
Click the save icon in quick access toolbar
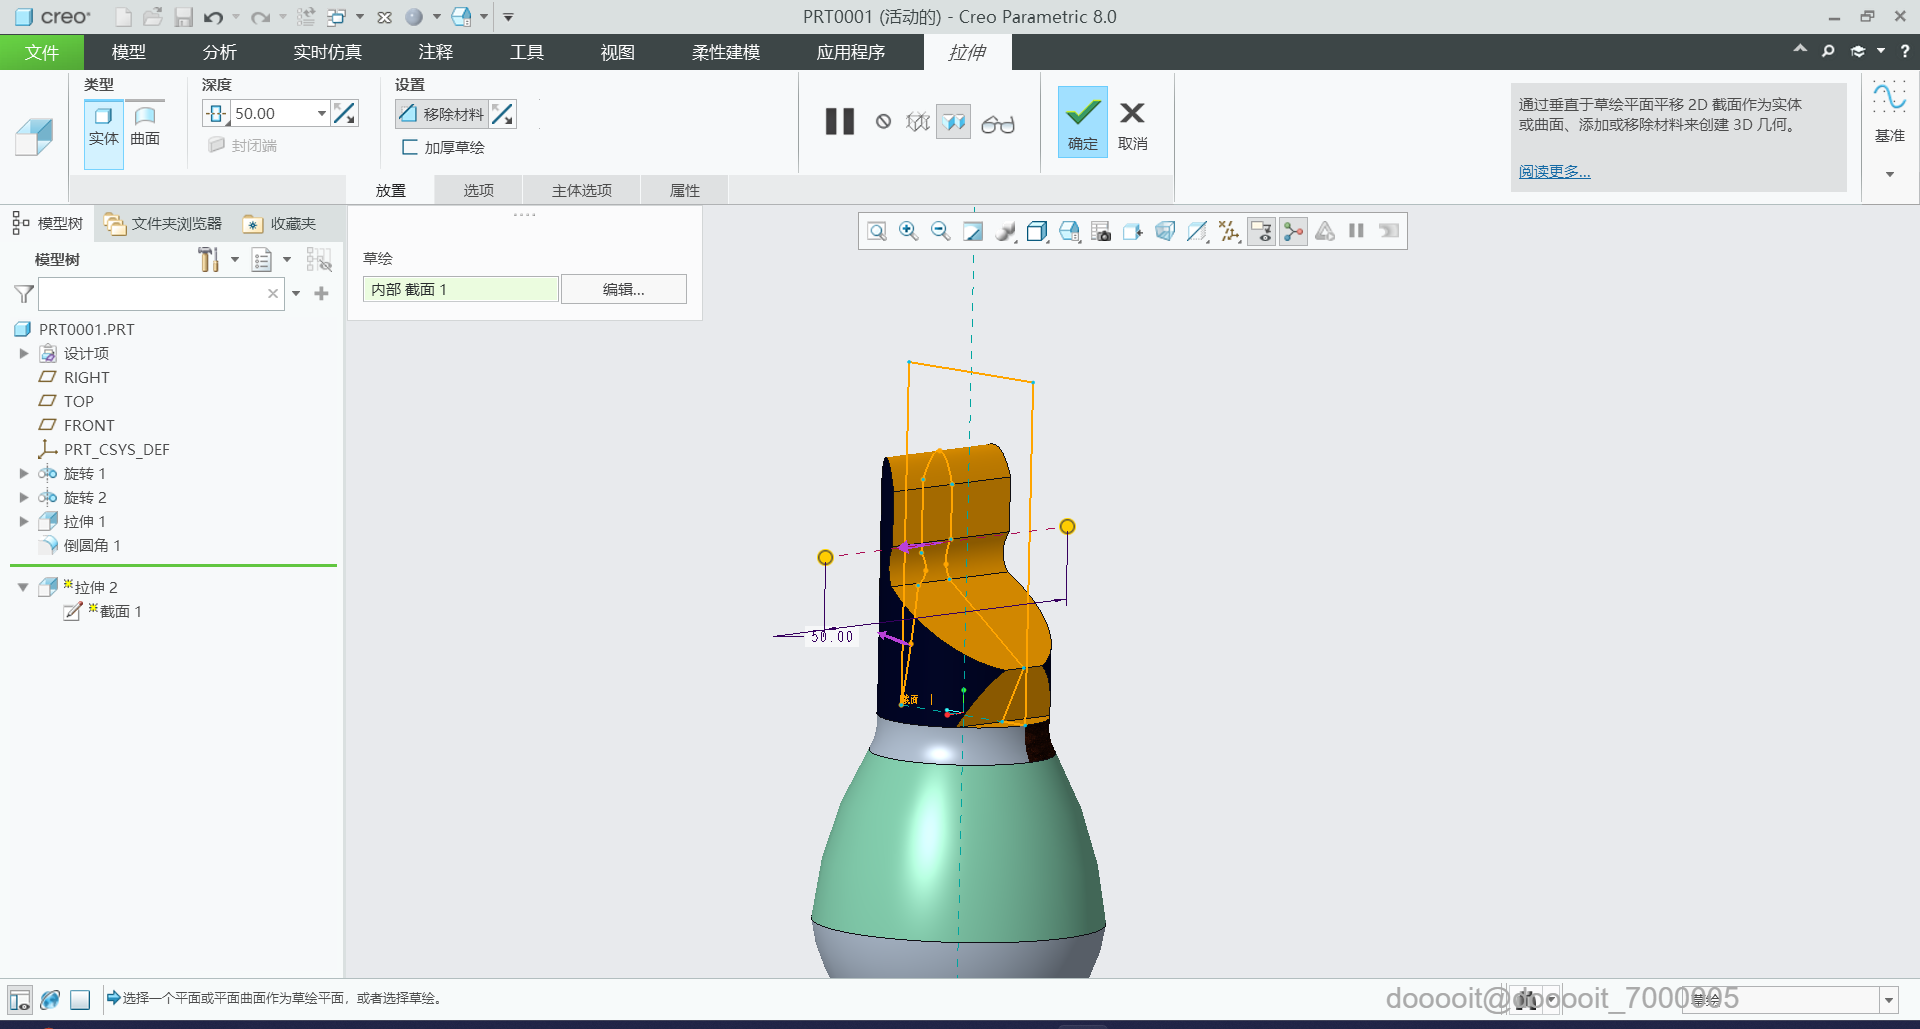tap(183, 17)
